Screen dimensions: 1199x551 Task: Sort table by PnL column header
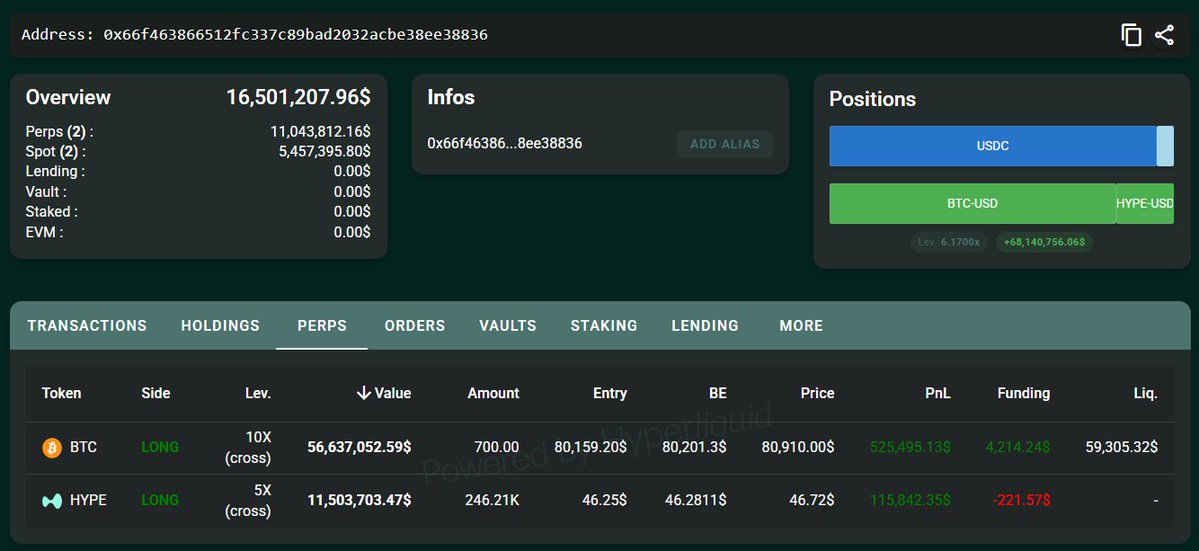[x=937, y=393]
